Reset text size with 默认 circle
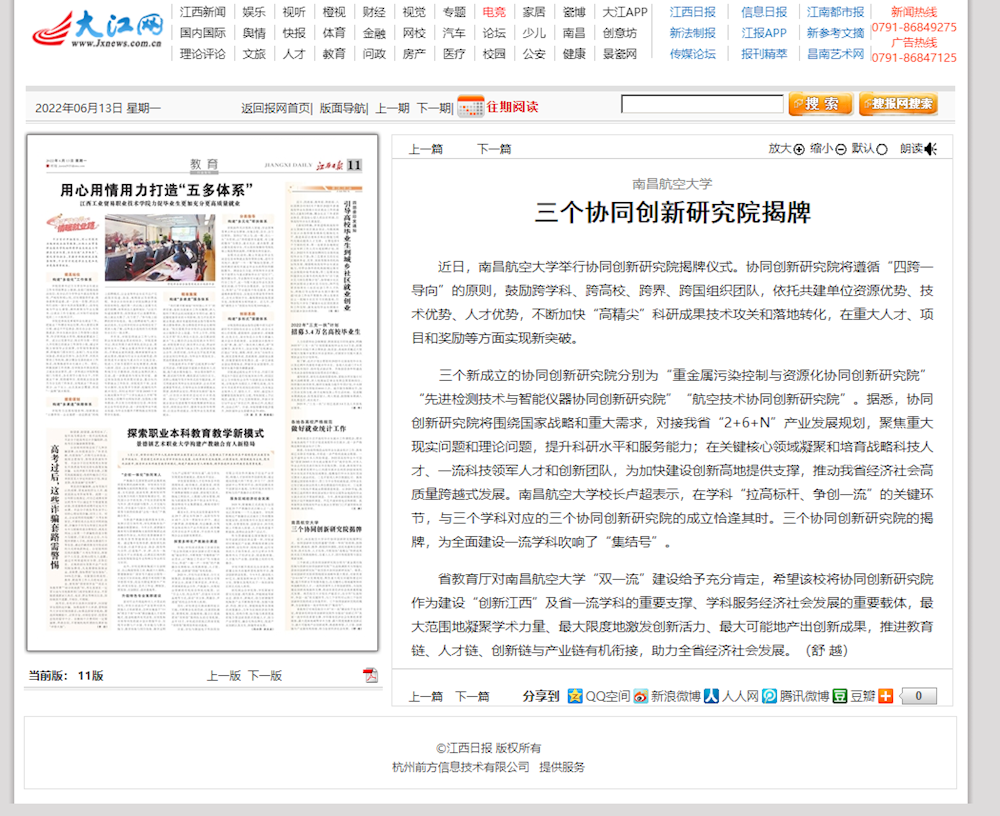This screenshot has height=816, width=1000. point(881,149)
